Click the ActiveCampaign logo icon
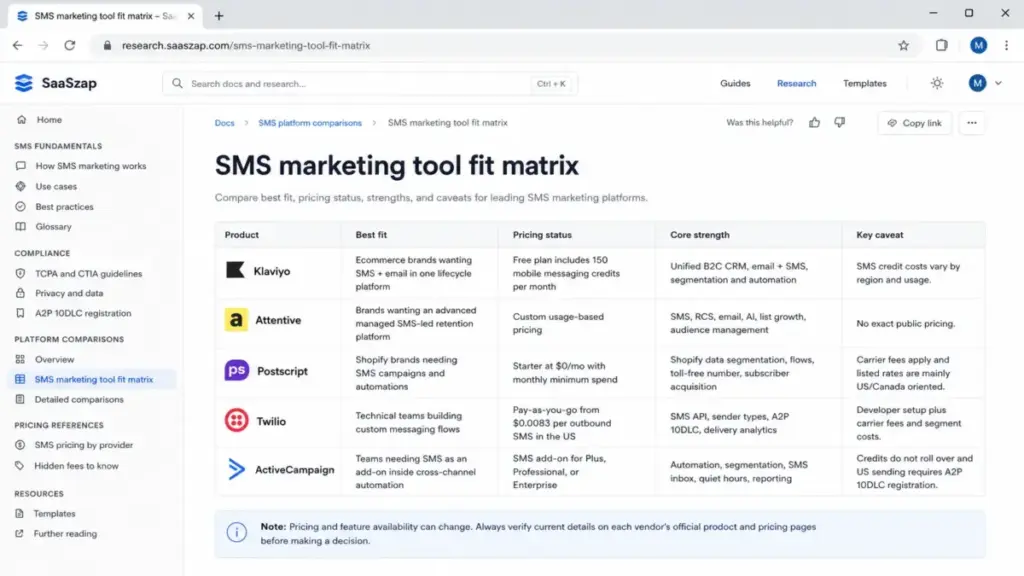The width and height of the screenshot is (1024, 576). coord(236,469)
